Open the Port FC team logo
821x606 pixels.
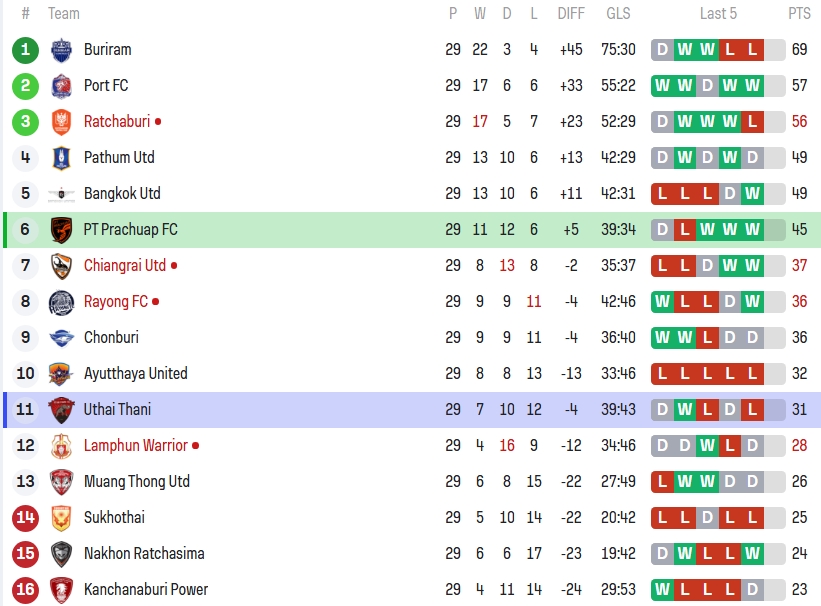pyautogui.click(x=61, y=86)
